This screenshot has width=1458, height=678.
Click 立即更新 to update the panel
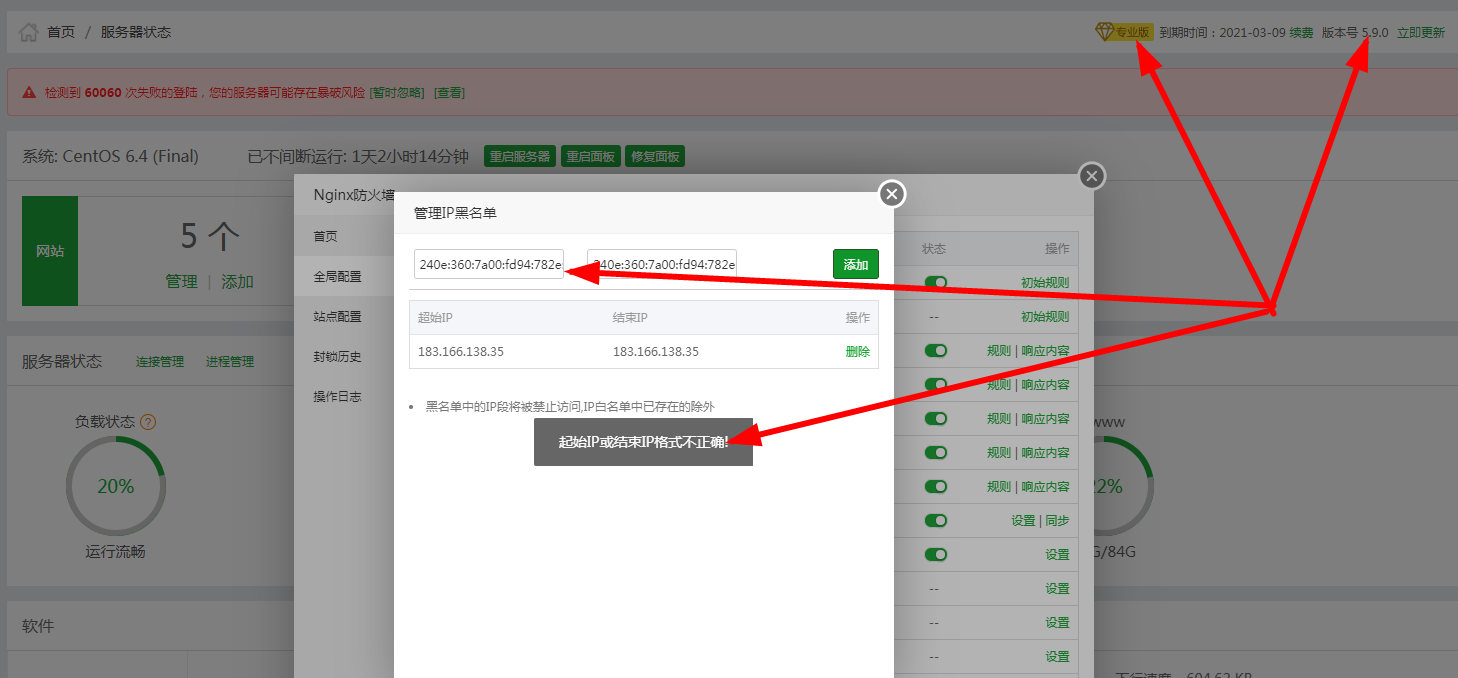click(x=1421, y=32)
